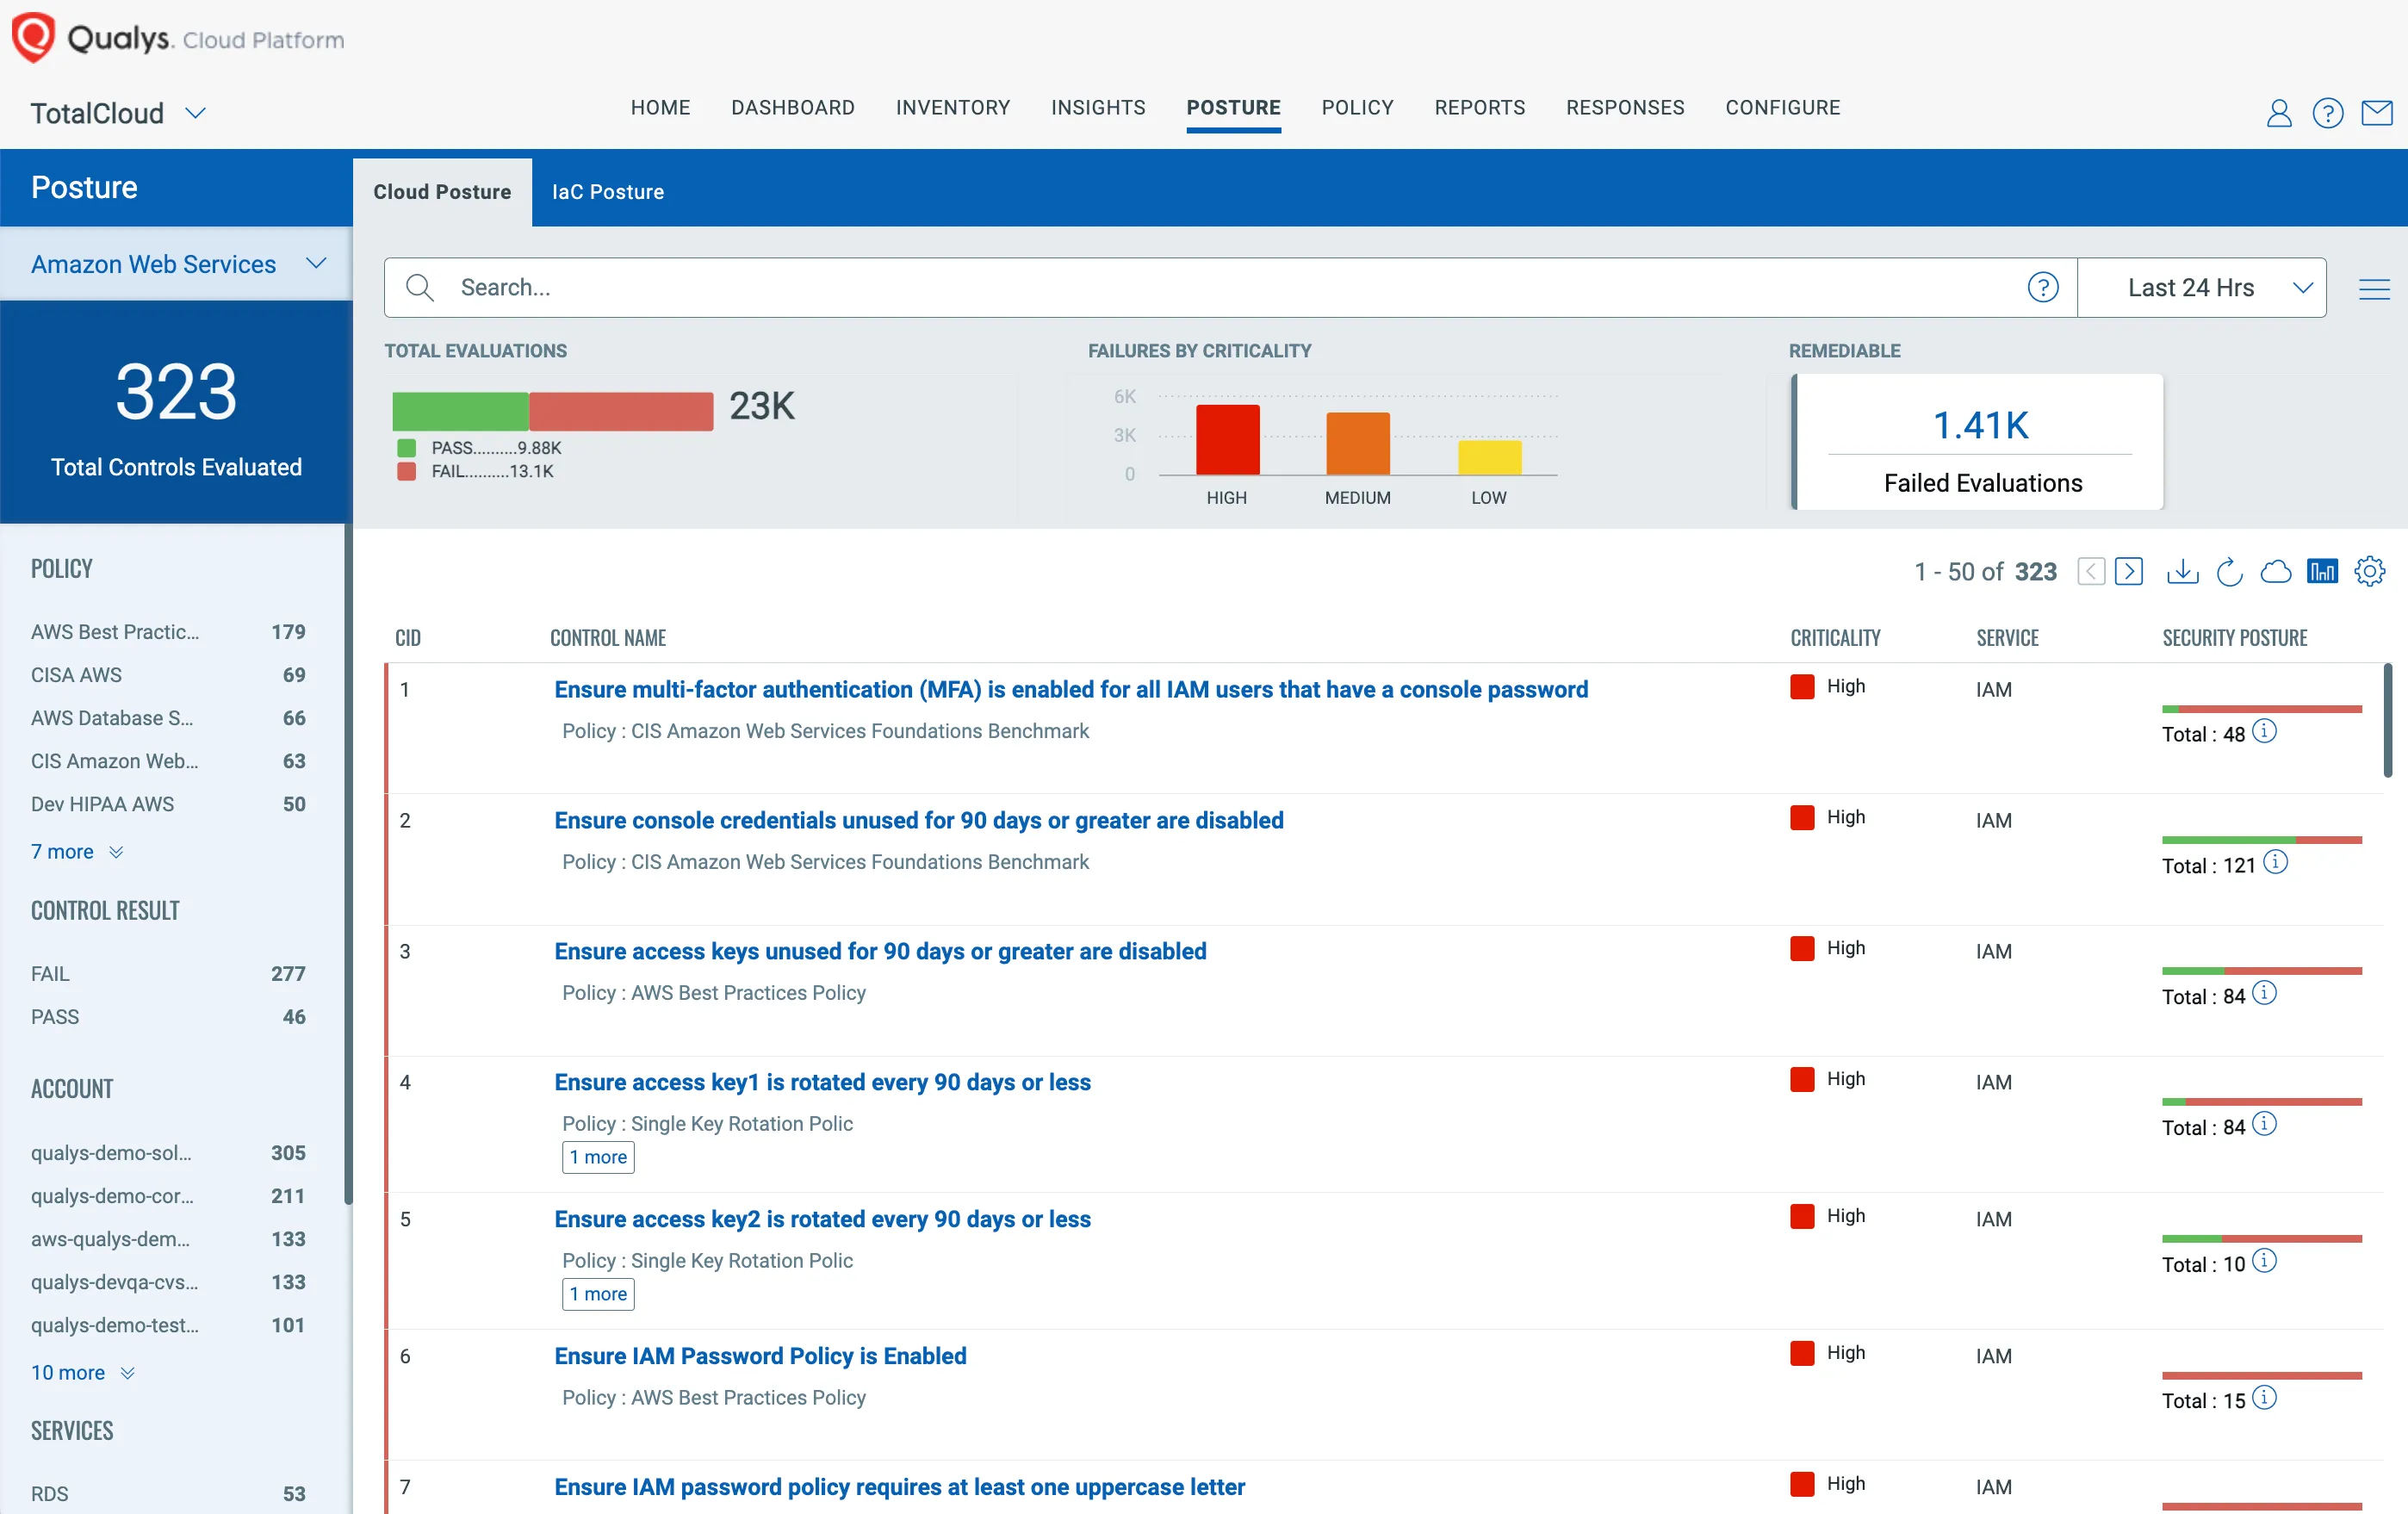2408x1514 pixels.
Task: Open the hamburger menu beside time range
Action: tap(2374, 288)
